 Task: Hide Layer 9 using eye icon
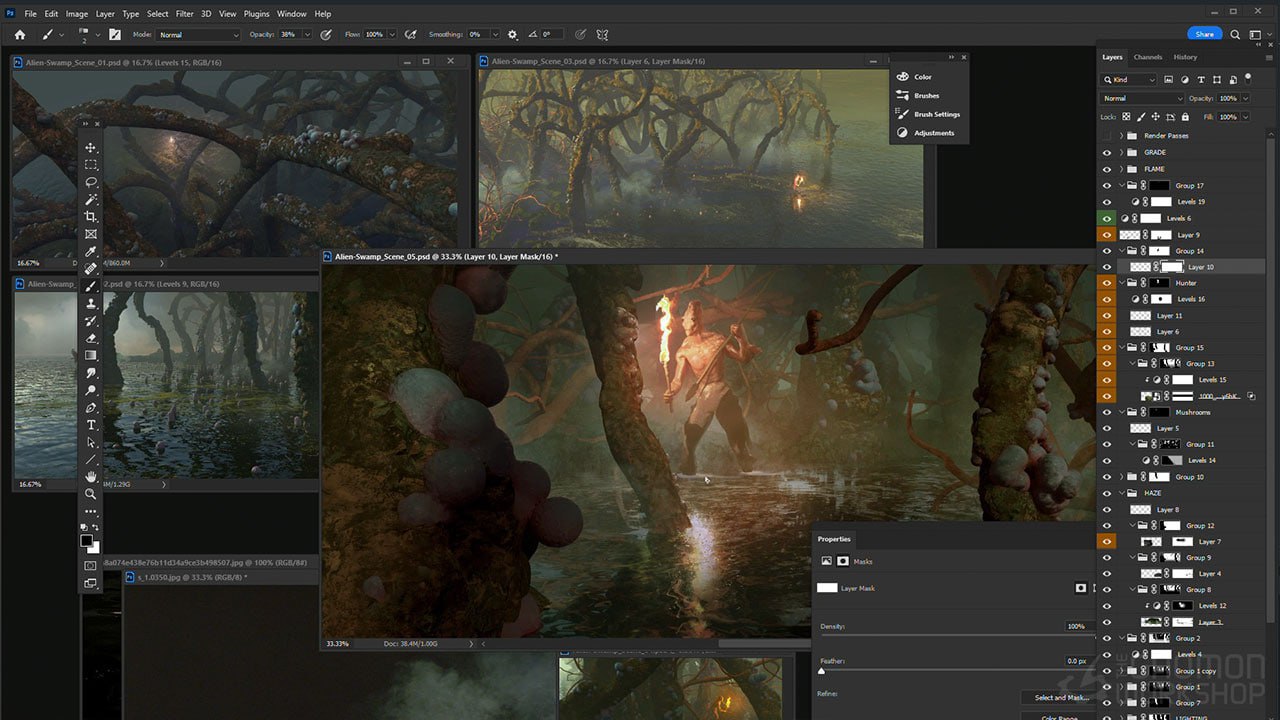point(1106,235)
